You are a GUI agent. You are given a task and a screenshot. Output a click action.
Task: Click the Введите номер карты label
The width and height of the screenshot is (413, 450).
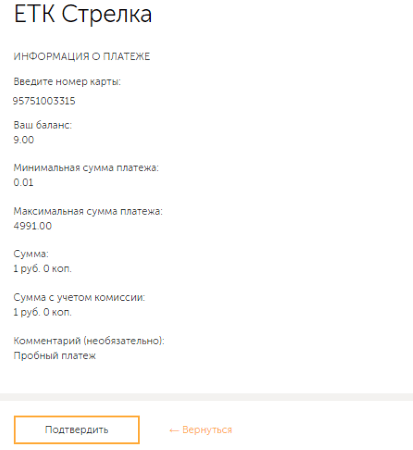(67, 81)
